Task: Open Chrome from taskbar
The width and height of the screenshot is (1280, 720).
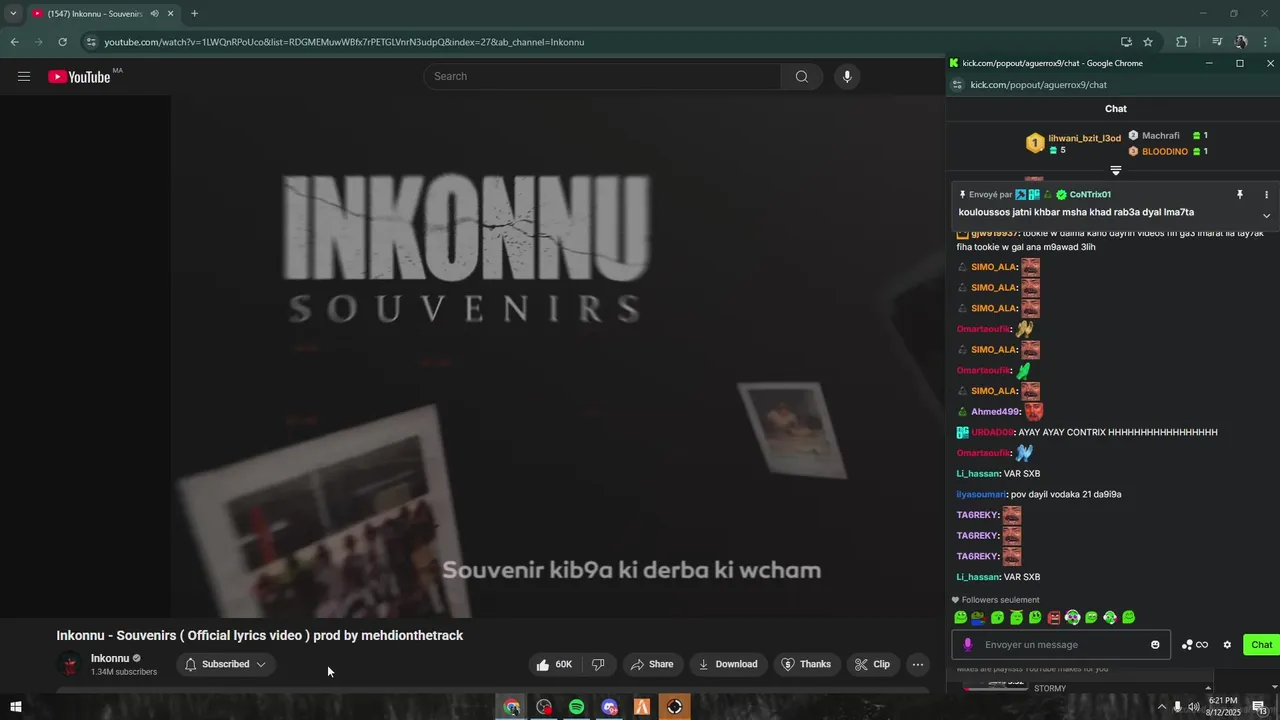Action: [x=512, y=707]
